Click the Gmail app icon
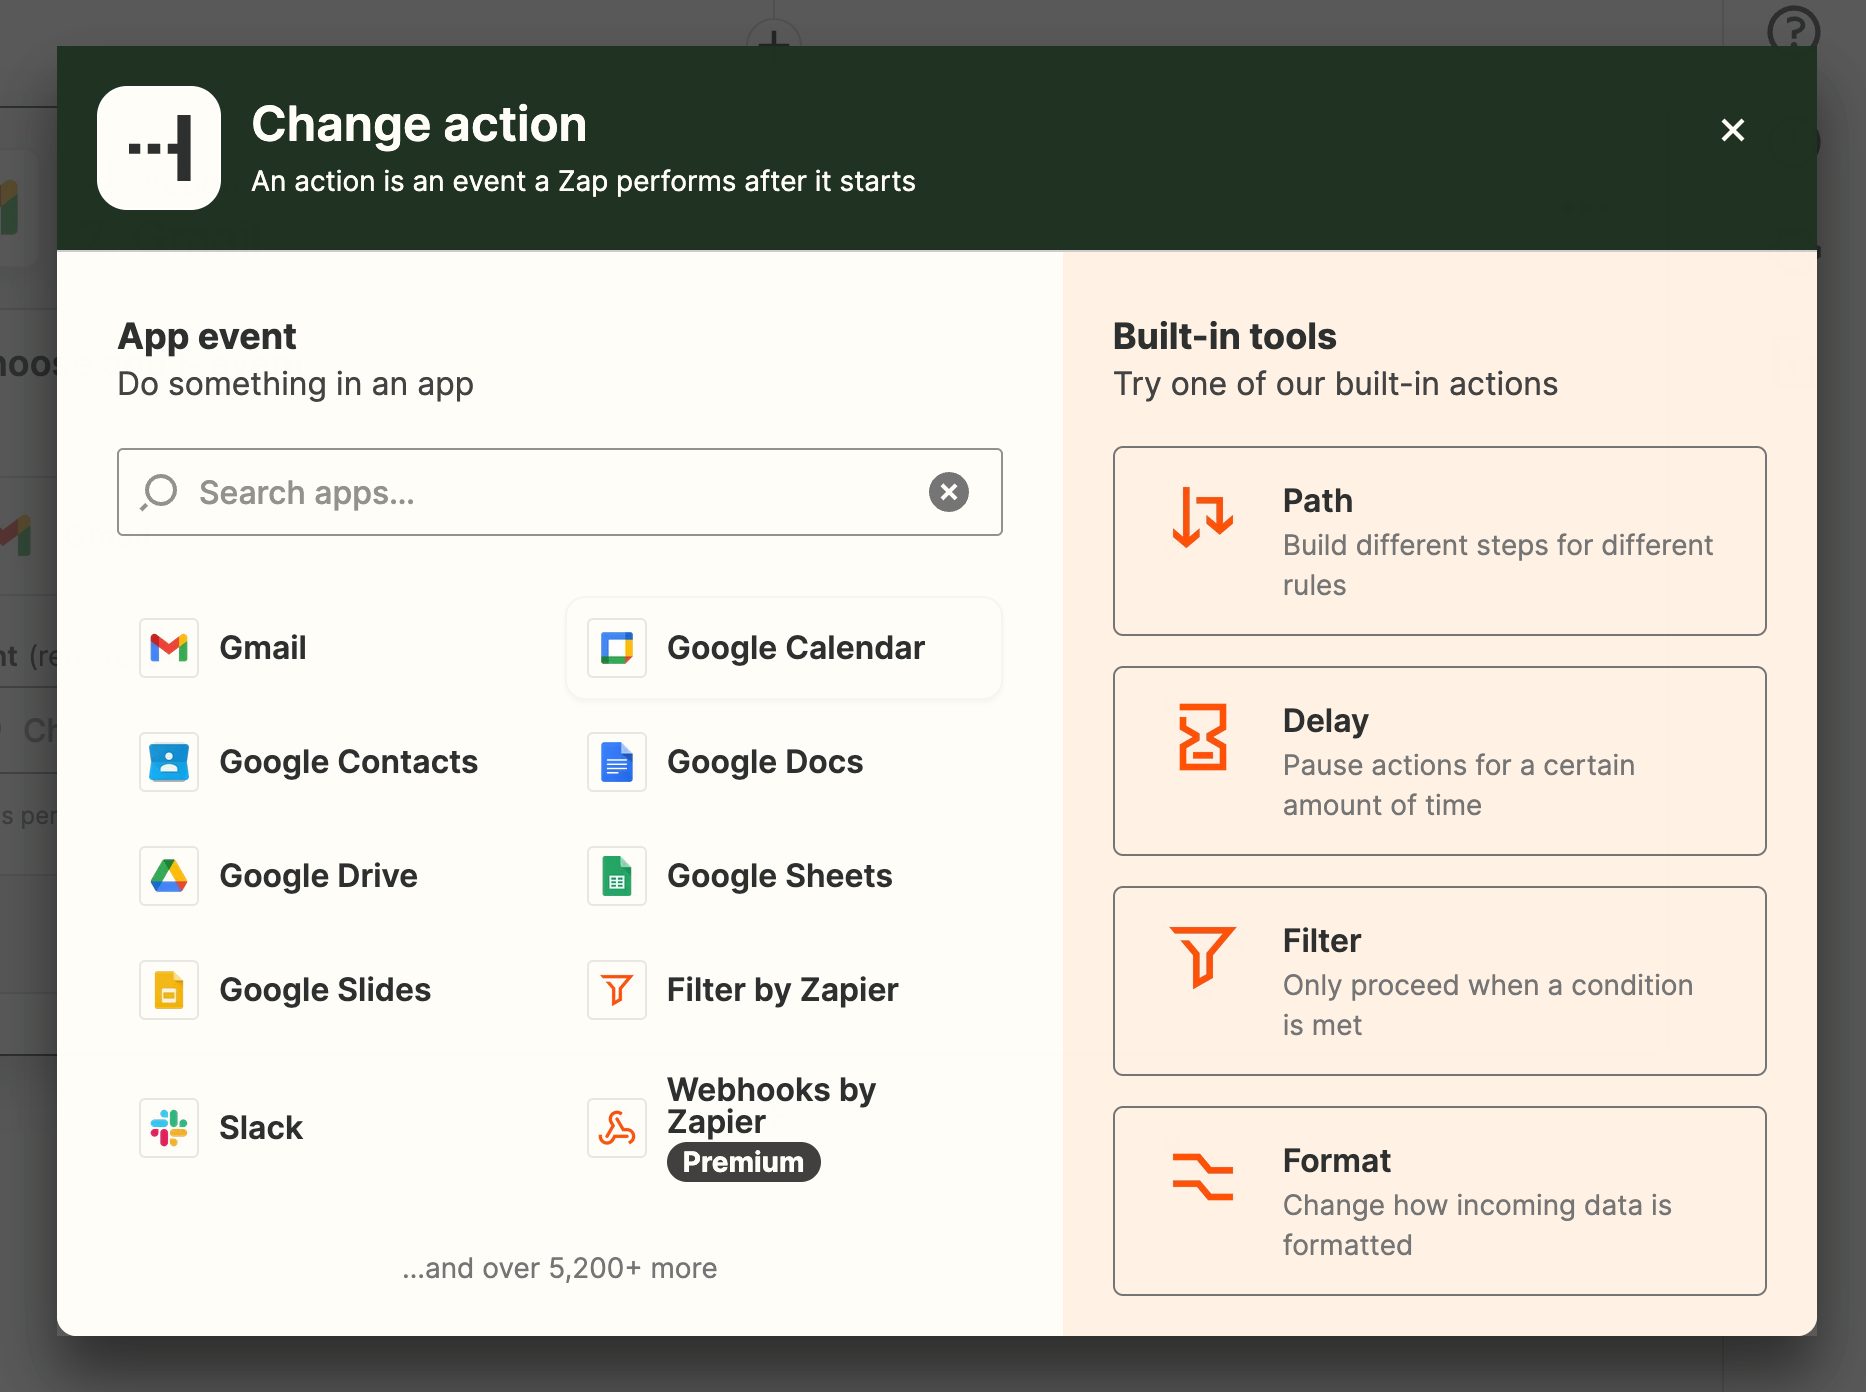This screenshot has width=1866, height=1392. [169, 648]
